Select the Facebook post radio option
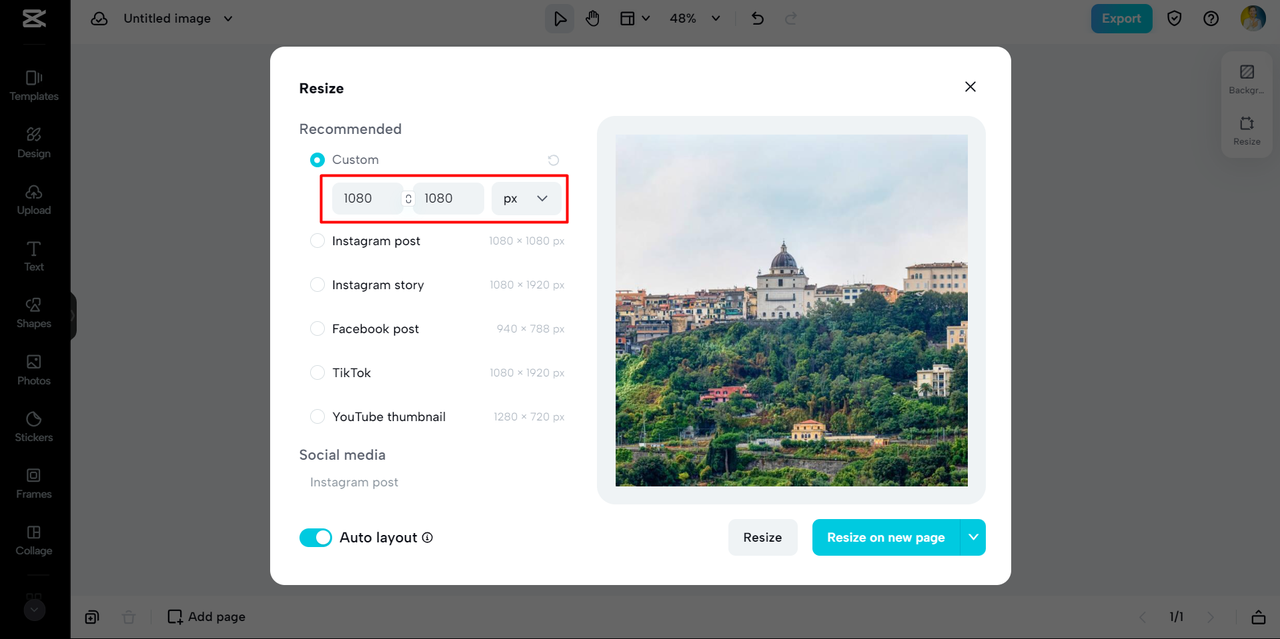 (x=317, y=329)
